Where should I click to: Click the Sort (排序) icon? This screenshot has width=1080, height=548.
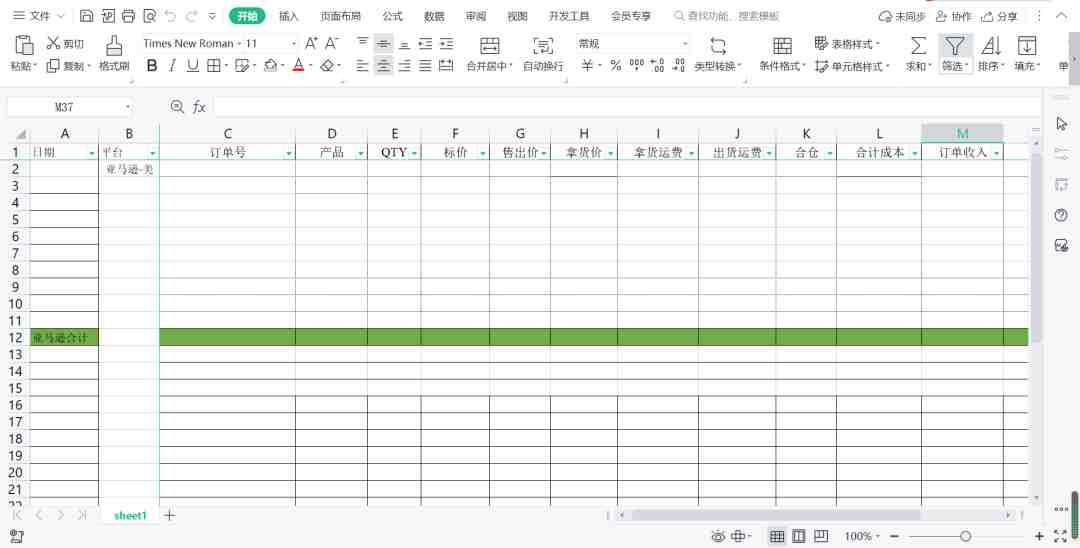(990, 46)
